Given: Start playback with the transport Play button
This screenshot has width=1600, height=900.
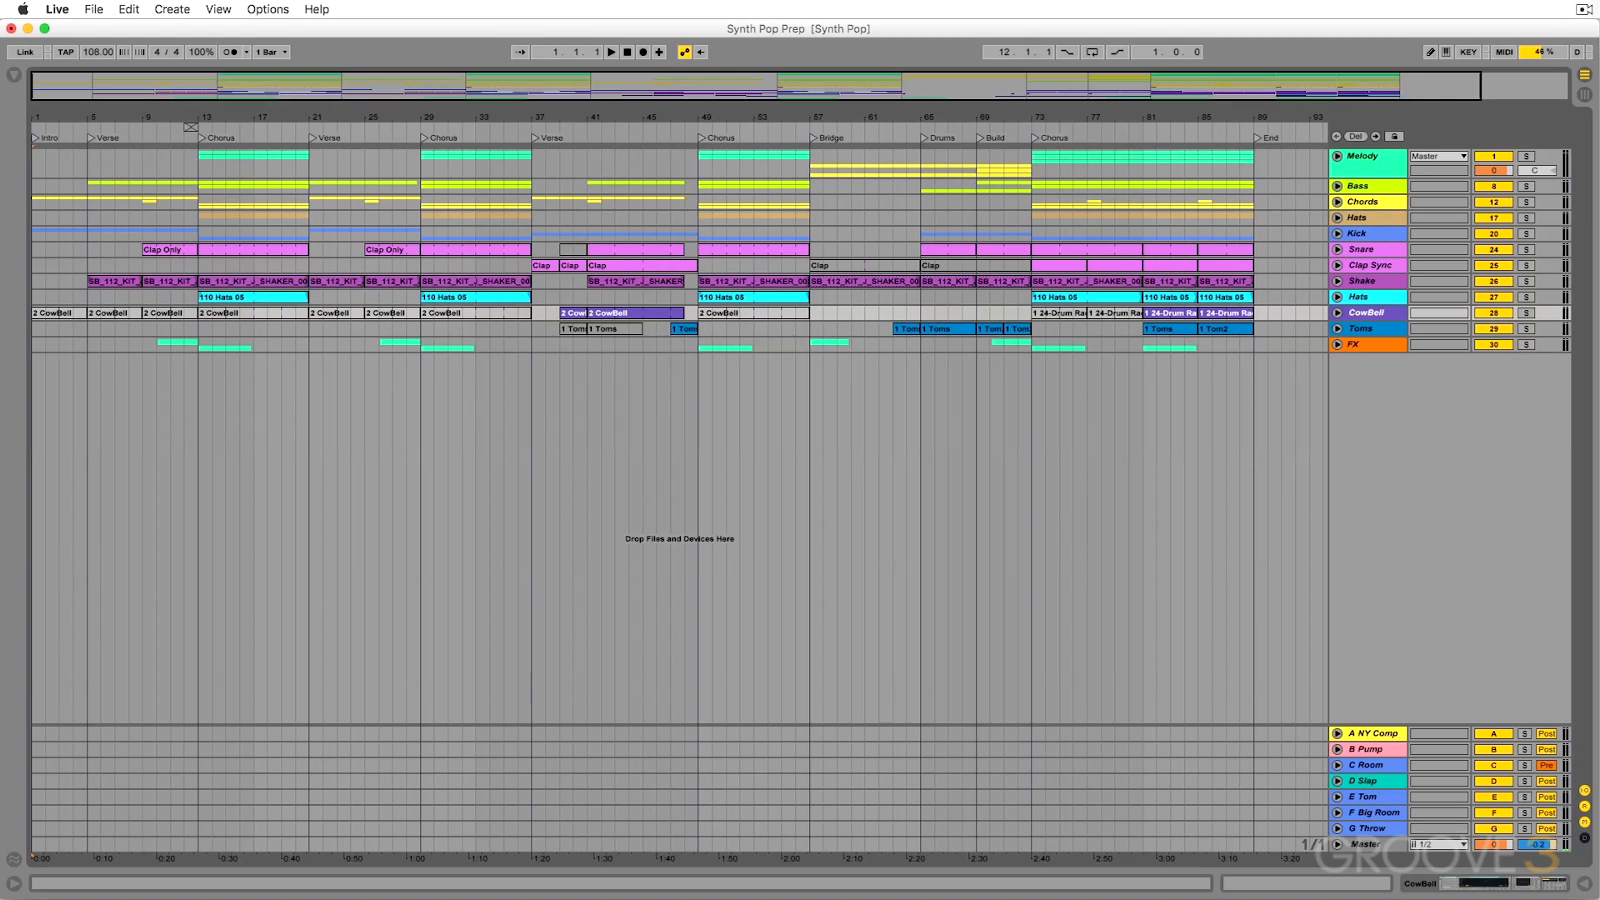Looking at the screenshot, I should (x=612, y=52).
